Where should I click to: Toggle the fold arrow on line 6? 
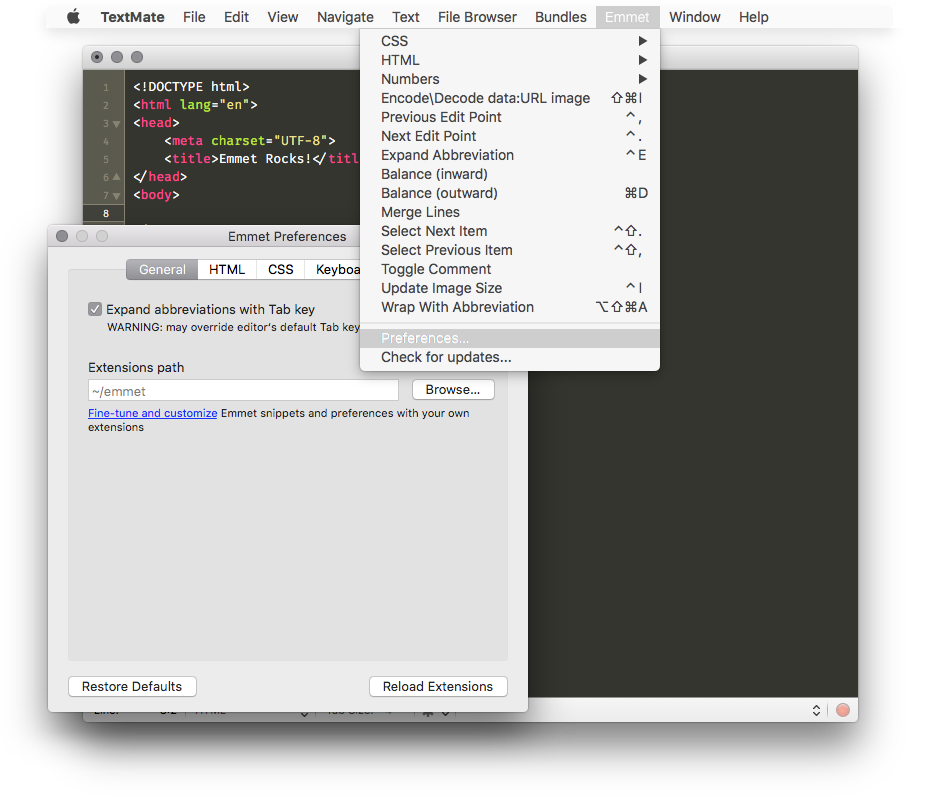[117, 177]
